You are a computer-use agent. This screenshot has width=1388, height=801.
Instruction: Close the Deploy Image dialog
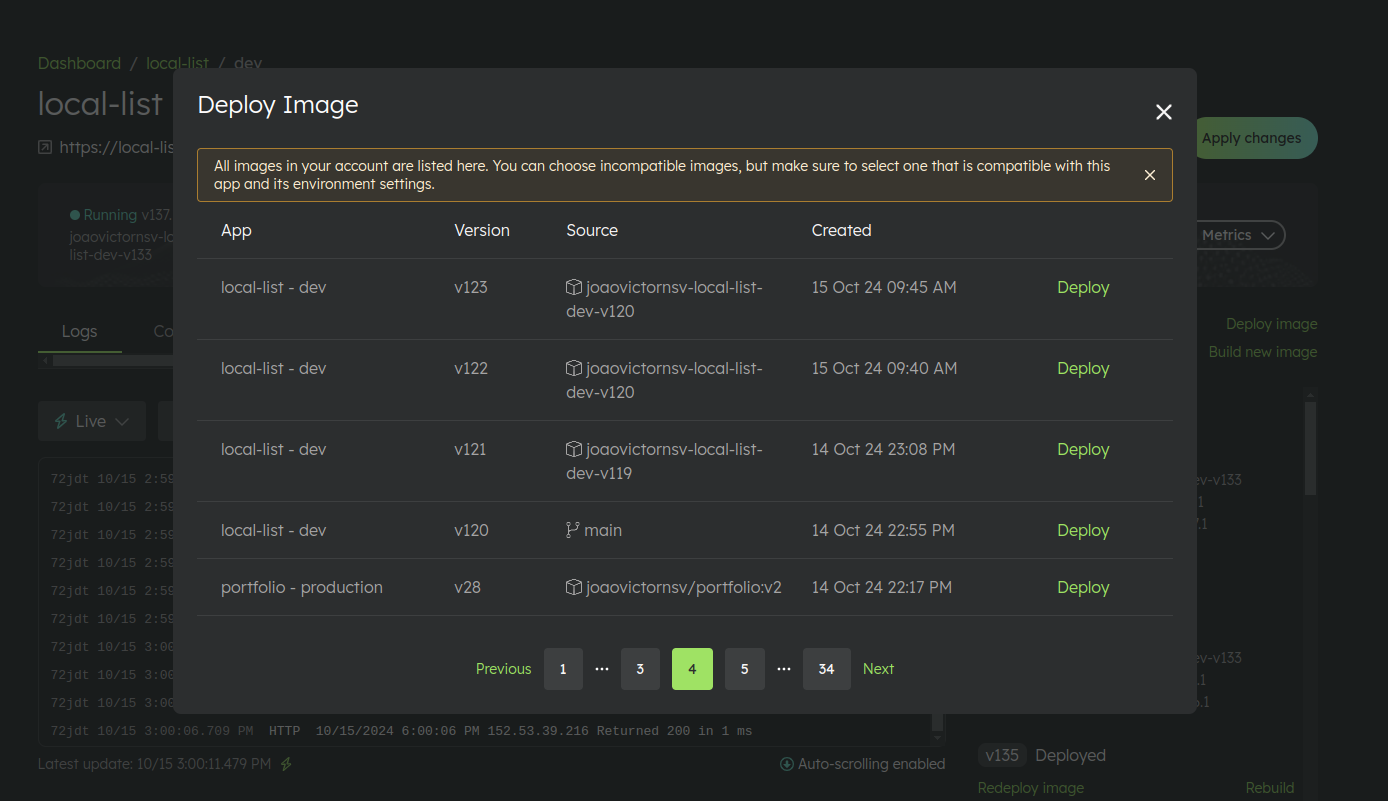point(1163,112)
